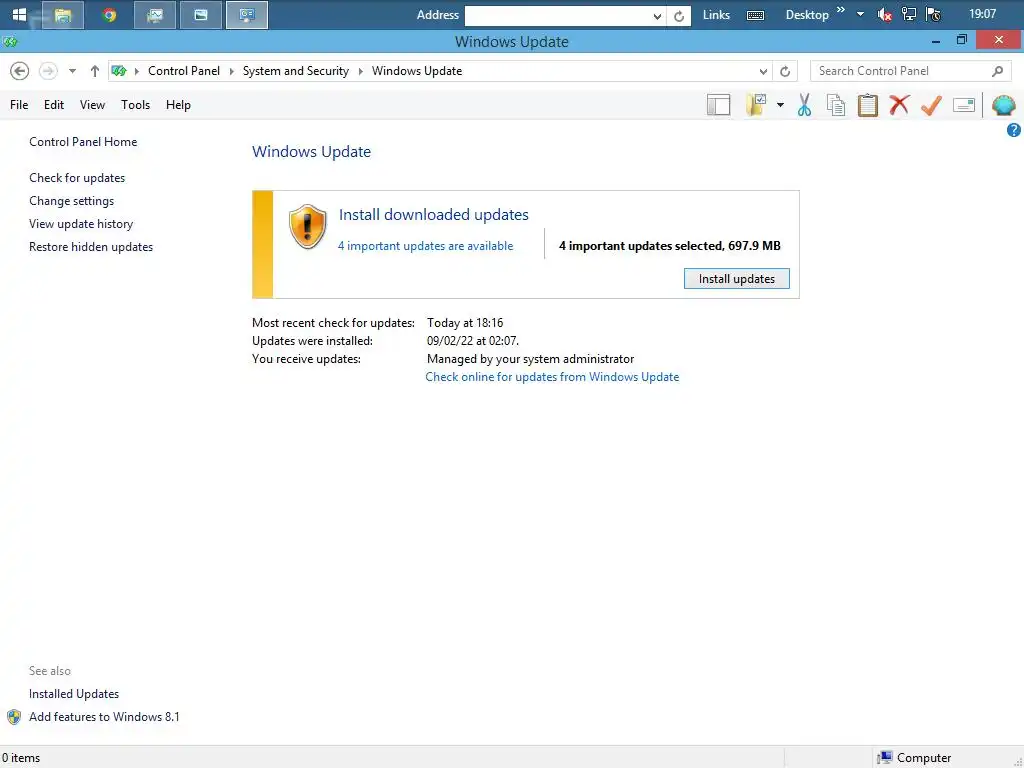Image resolution: width=1024 pixels, height=768 pixels.
Task: Click the 19:07 clock
Action: coord(982,14)
